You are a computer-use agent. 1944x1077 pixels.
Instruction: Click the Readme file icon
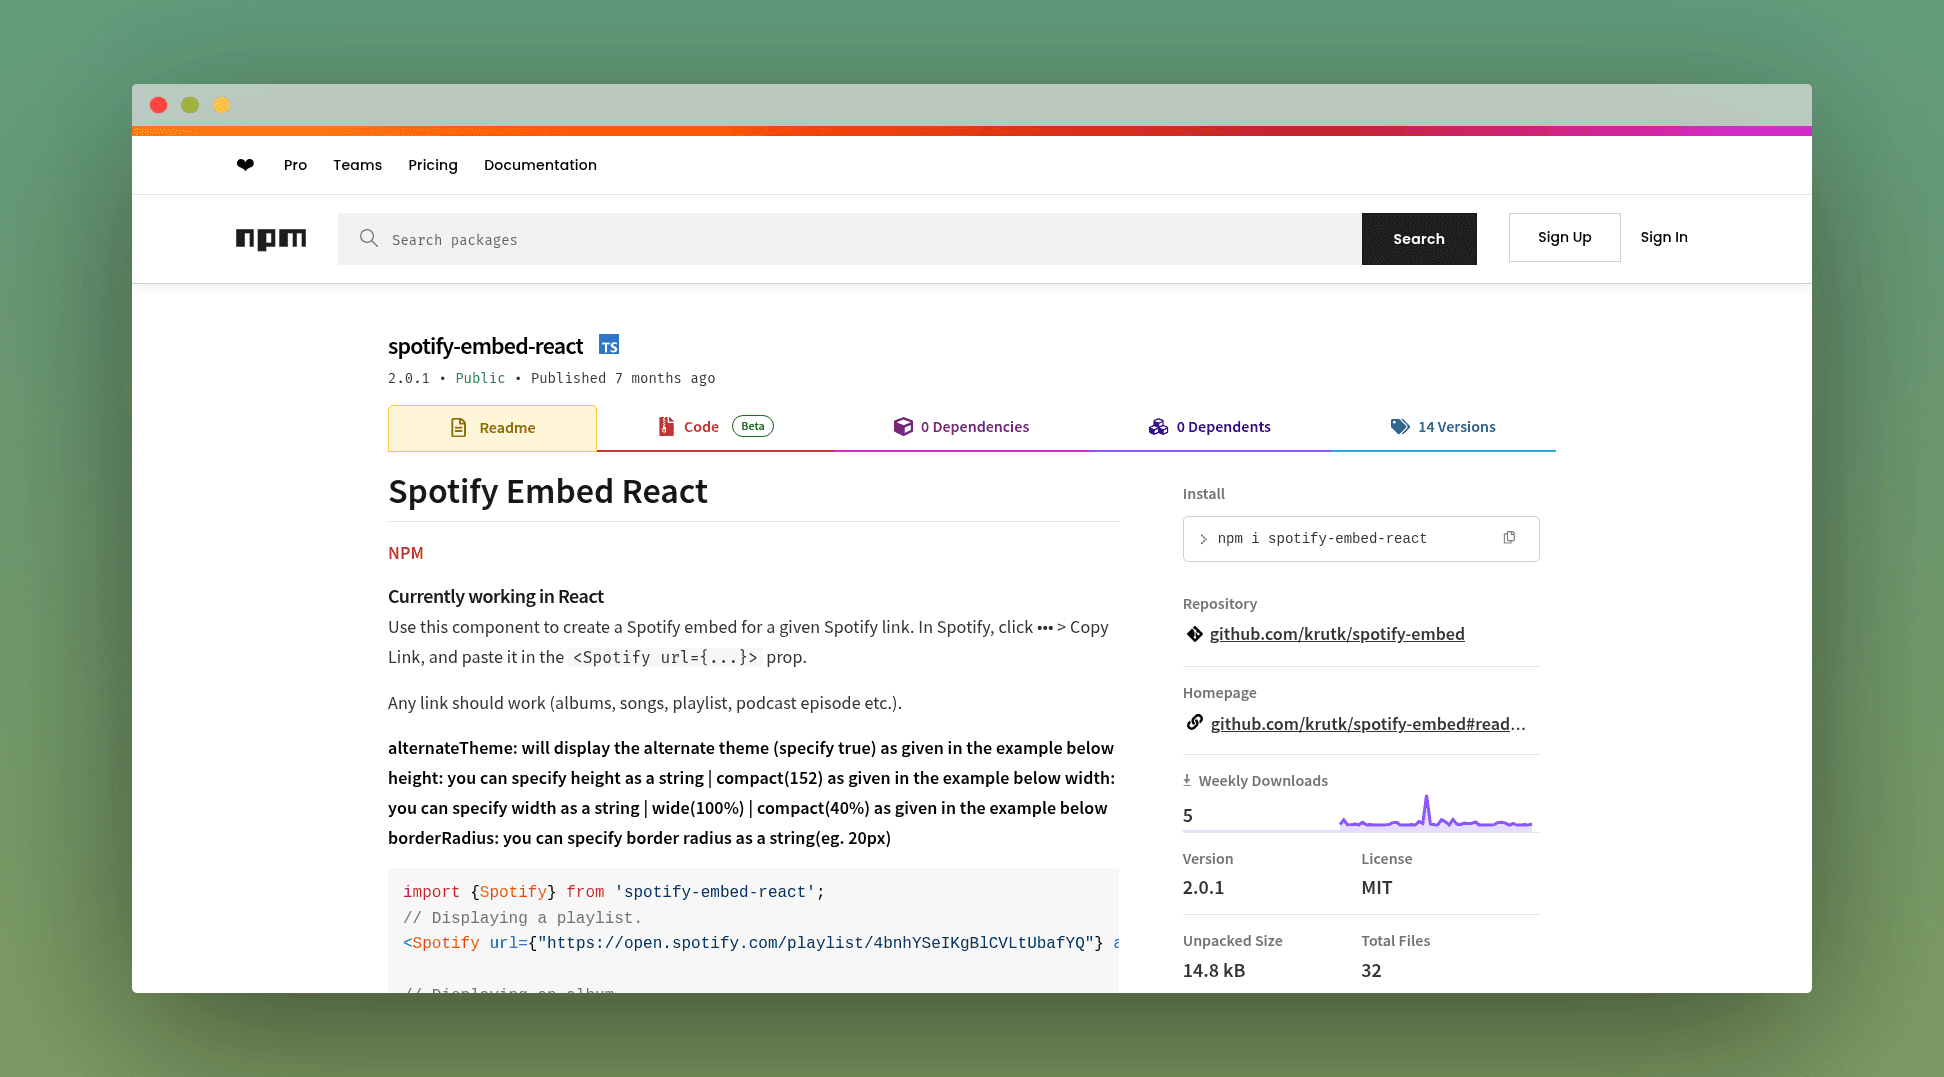[459, 428]
